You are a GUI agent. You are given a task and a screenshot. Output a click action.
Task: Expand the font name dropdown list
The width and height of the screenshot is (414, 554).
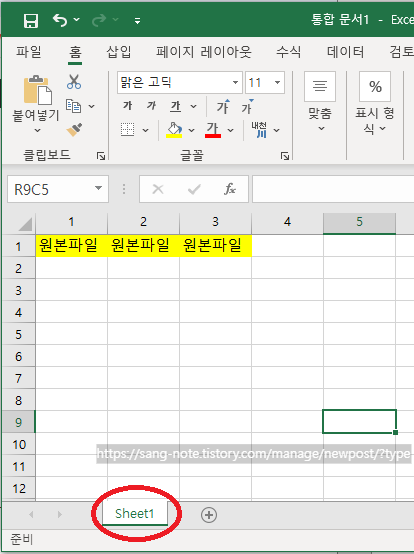(235, 82)
